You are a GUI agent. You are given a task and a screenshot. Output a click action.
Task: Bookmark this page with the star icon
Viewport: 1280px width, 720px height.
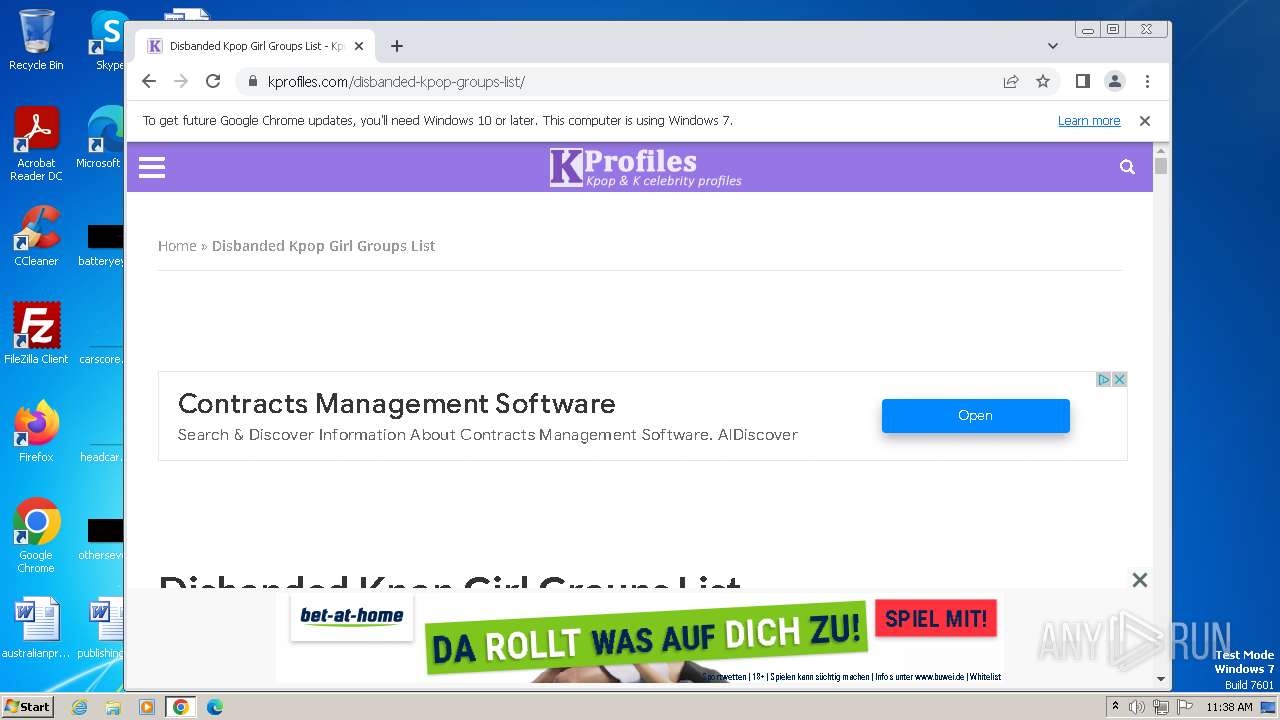(1043, 81)
